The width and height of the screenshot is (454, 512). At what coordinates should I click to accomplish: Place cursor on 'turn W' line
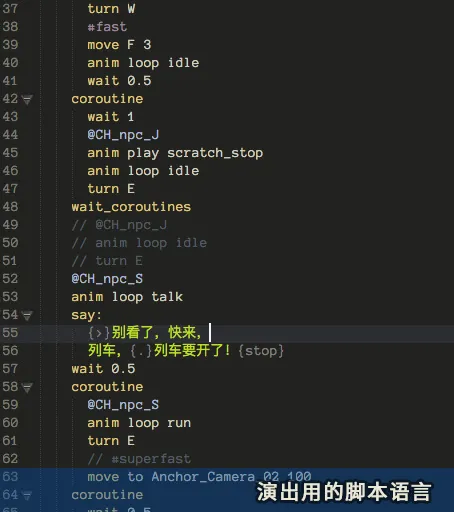(x=111, y=9)
